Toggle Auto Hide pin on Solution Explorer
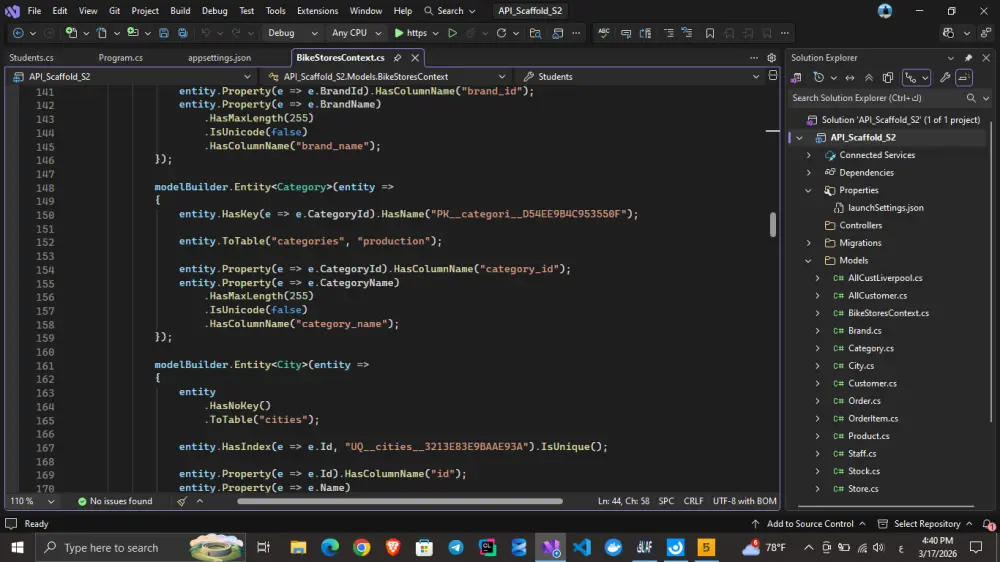Screen dimensions: 1000x562 pyautogui.click(x=968, y=57)
